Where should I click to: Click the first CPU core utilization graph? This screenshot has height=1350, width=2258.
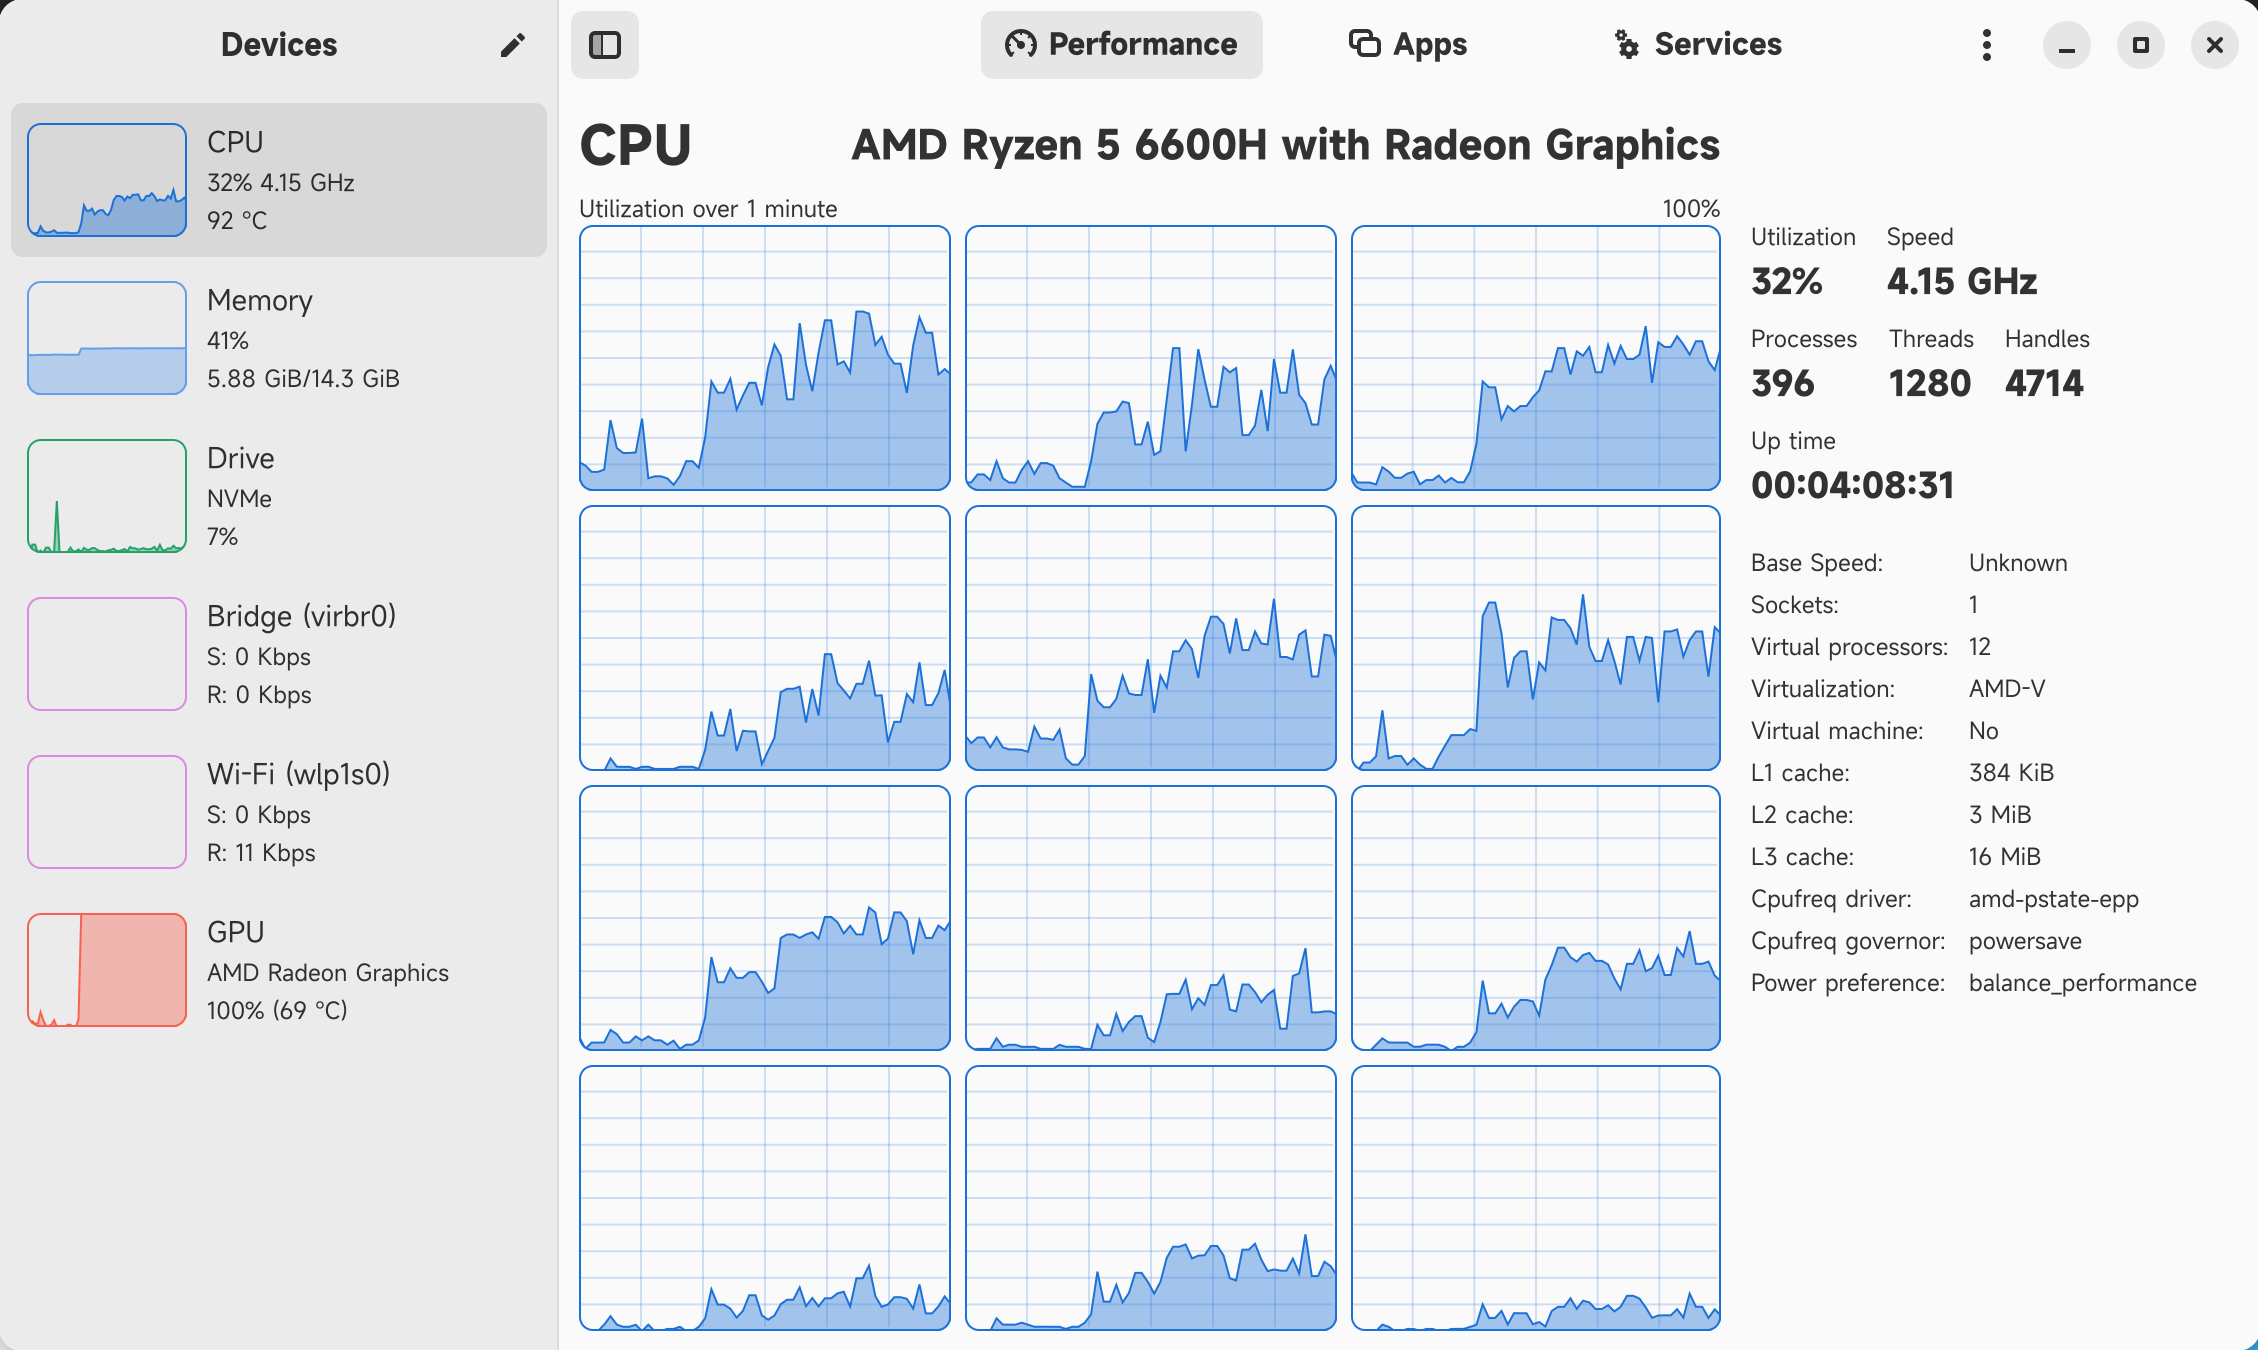tap(765, 358)
